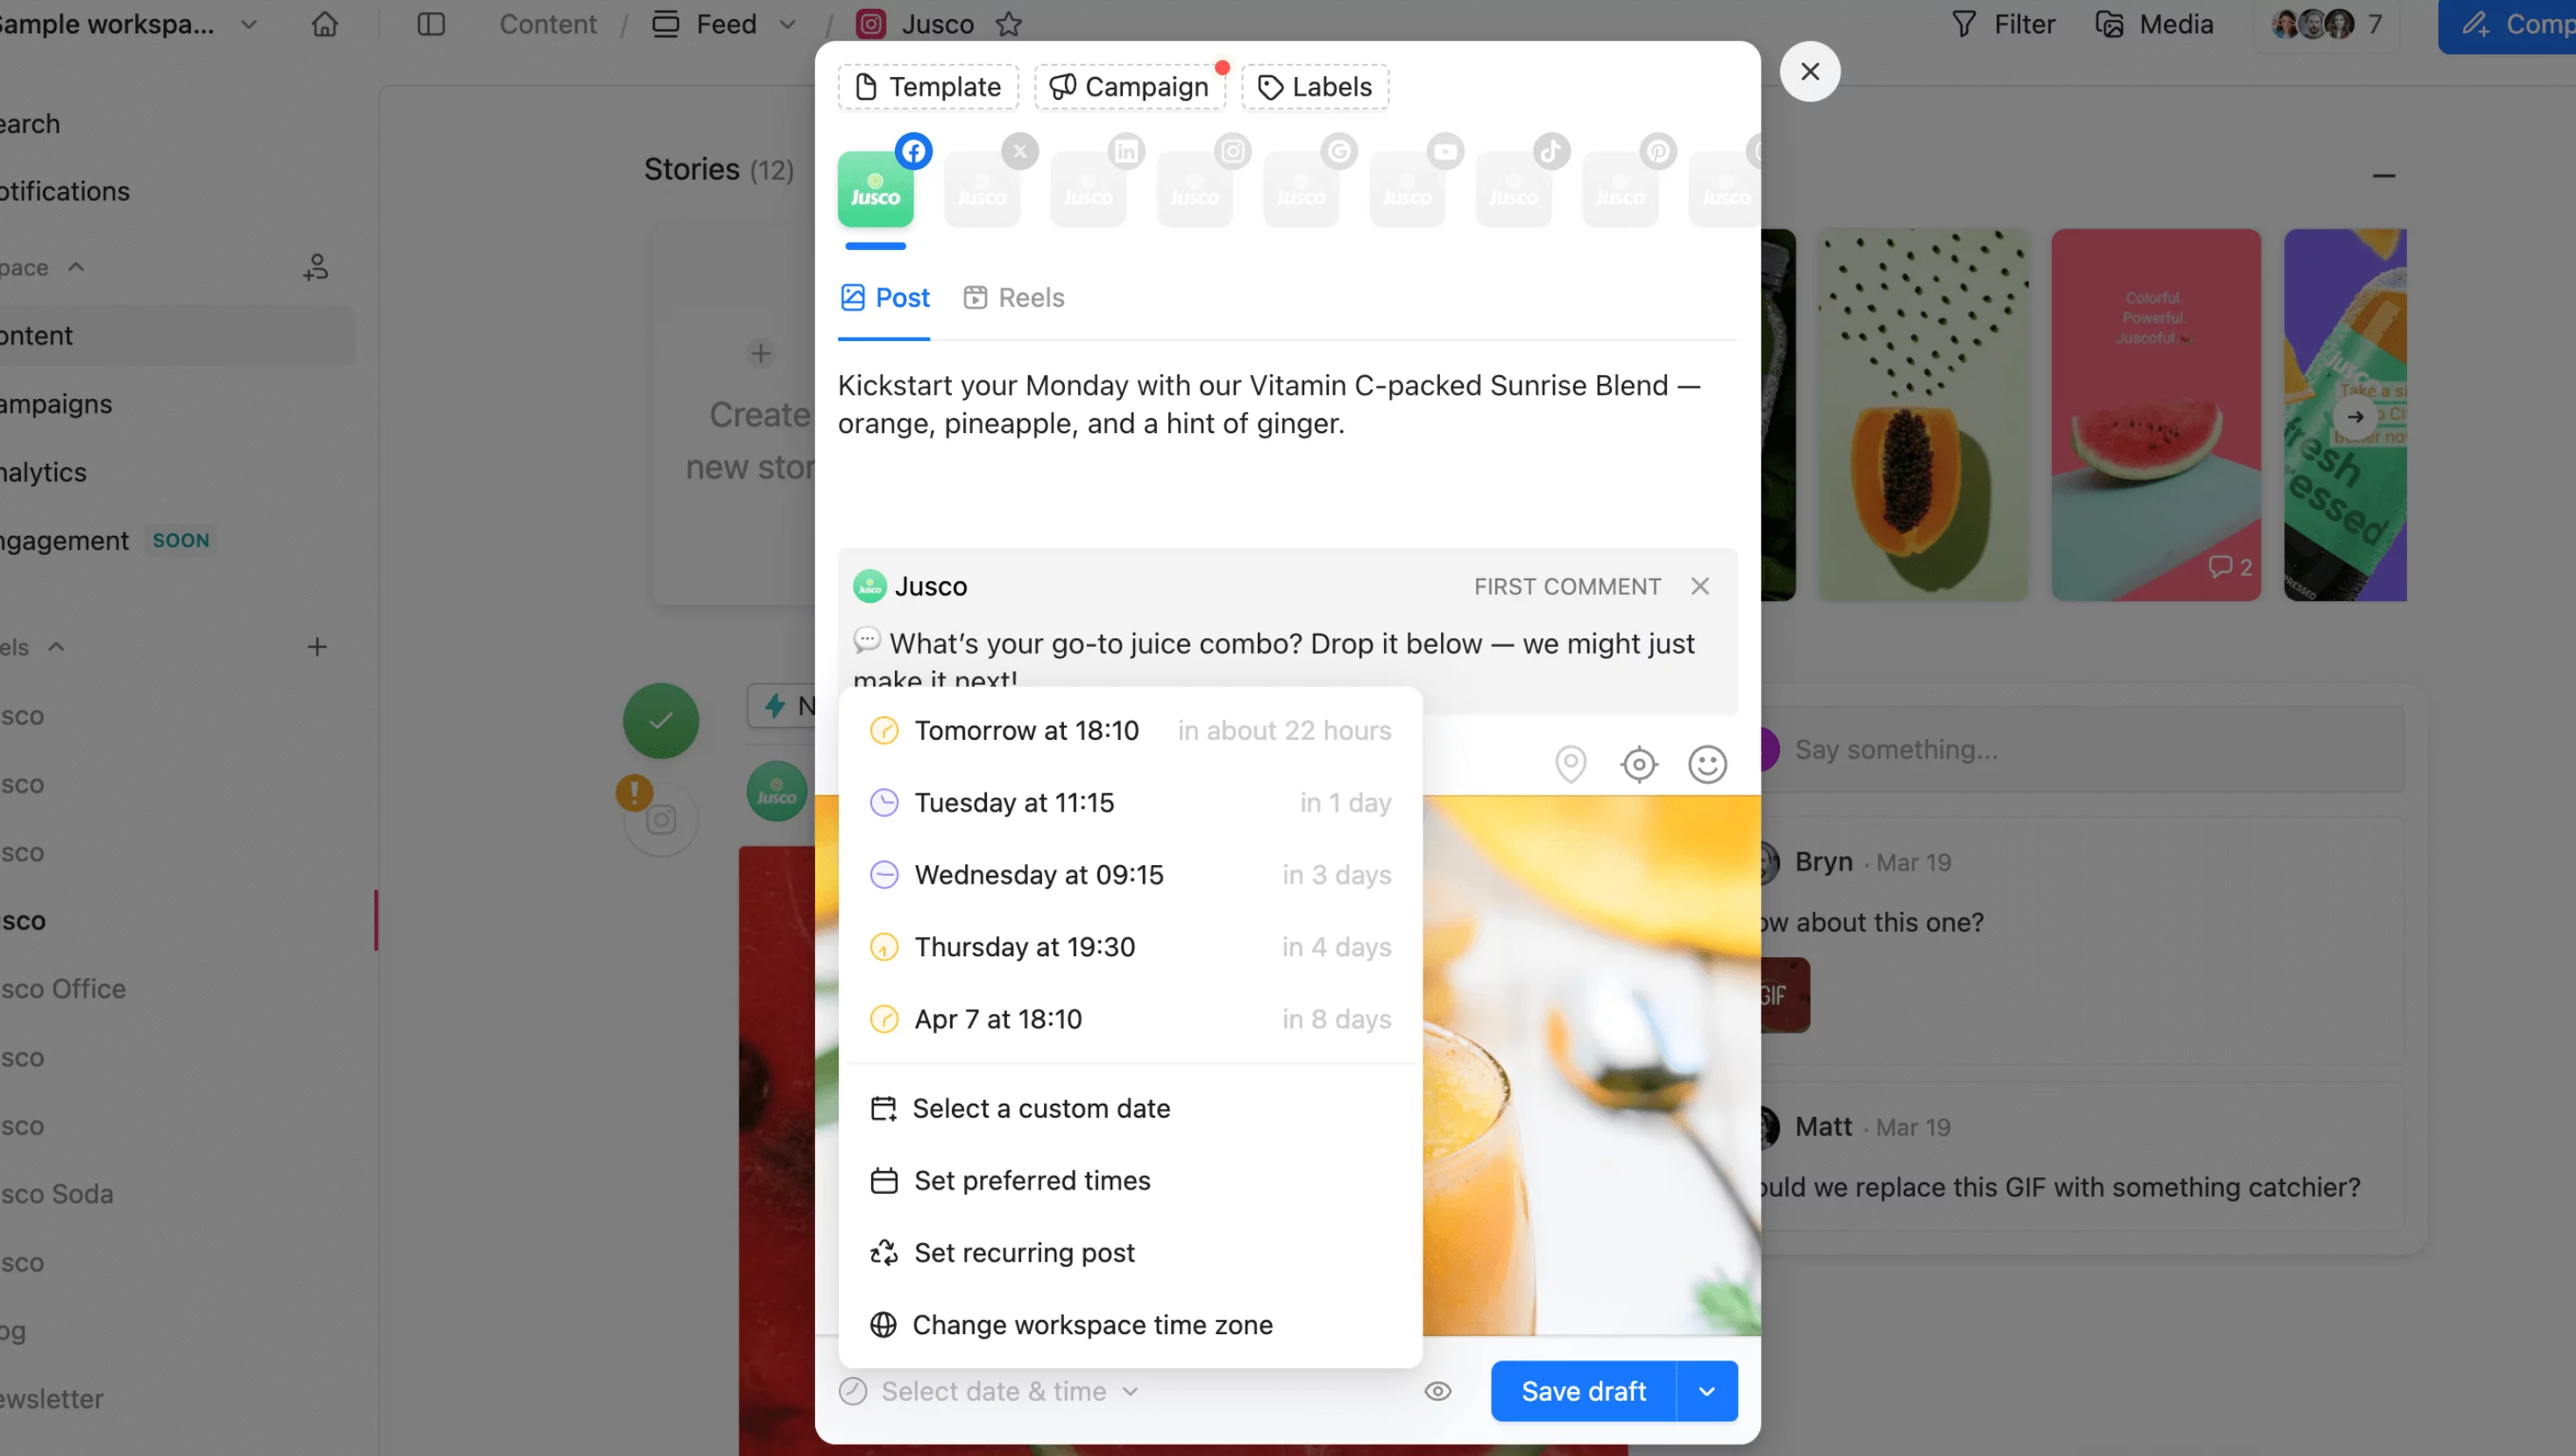The image size is (2576, 1456).
Task: Expand the Save draft options arrow
Action: click(x=1707, y=1392)
